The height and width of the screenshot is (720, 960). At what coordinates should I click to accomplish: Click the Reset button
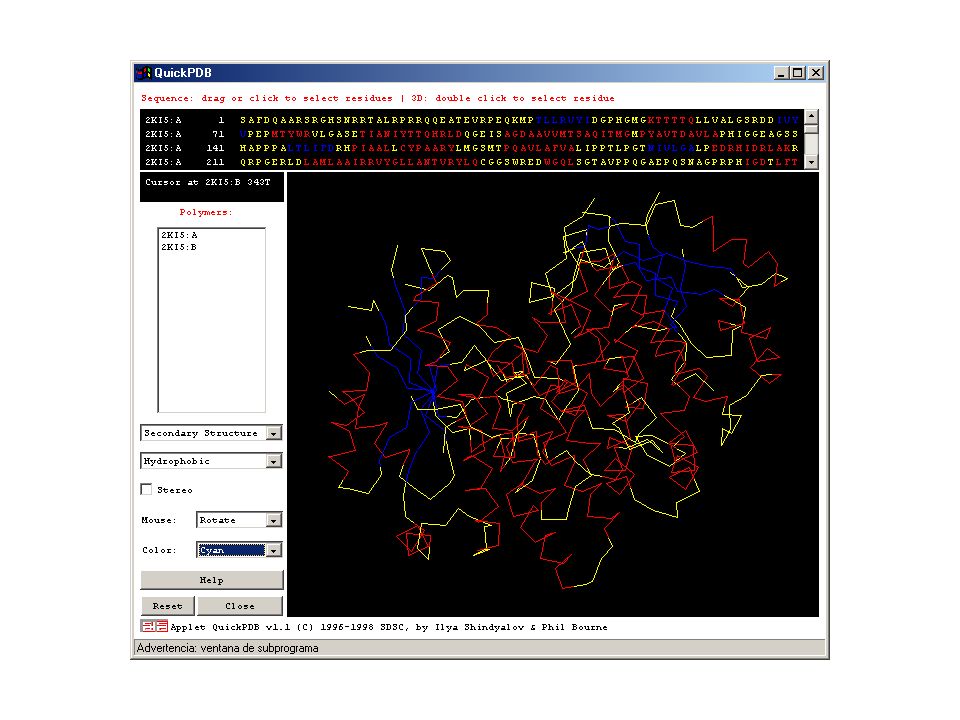(168, 606)
